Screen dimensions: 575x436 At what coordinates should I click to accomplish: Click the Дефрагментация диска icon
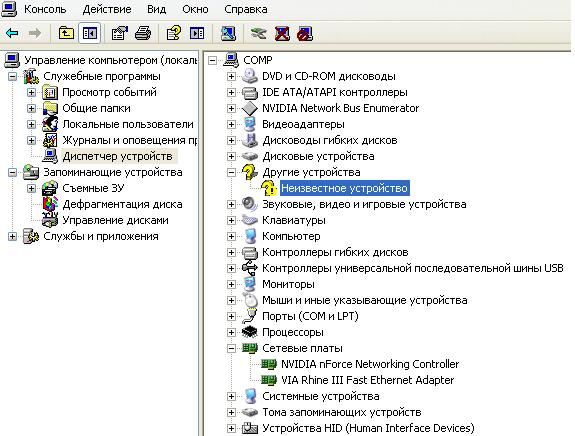pos(50,204)
